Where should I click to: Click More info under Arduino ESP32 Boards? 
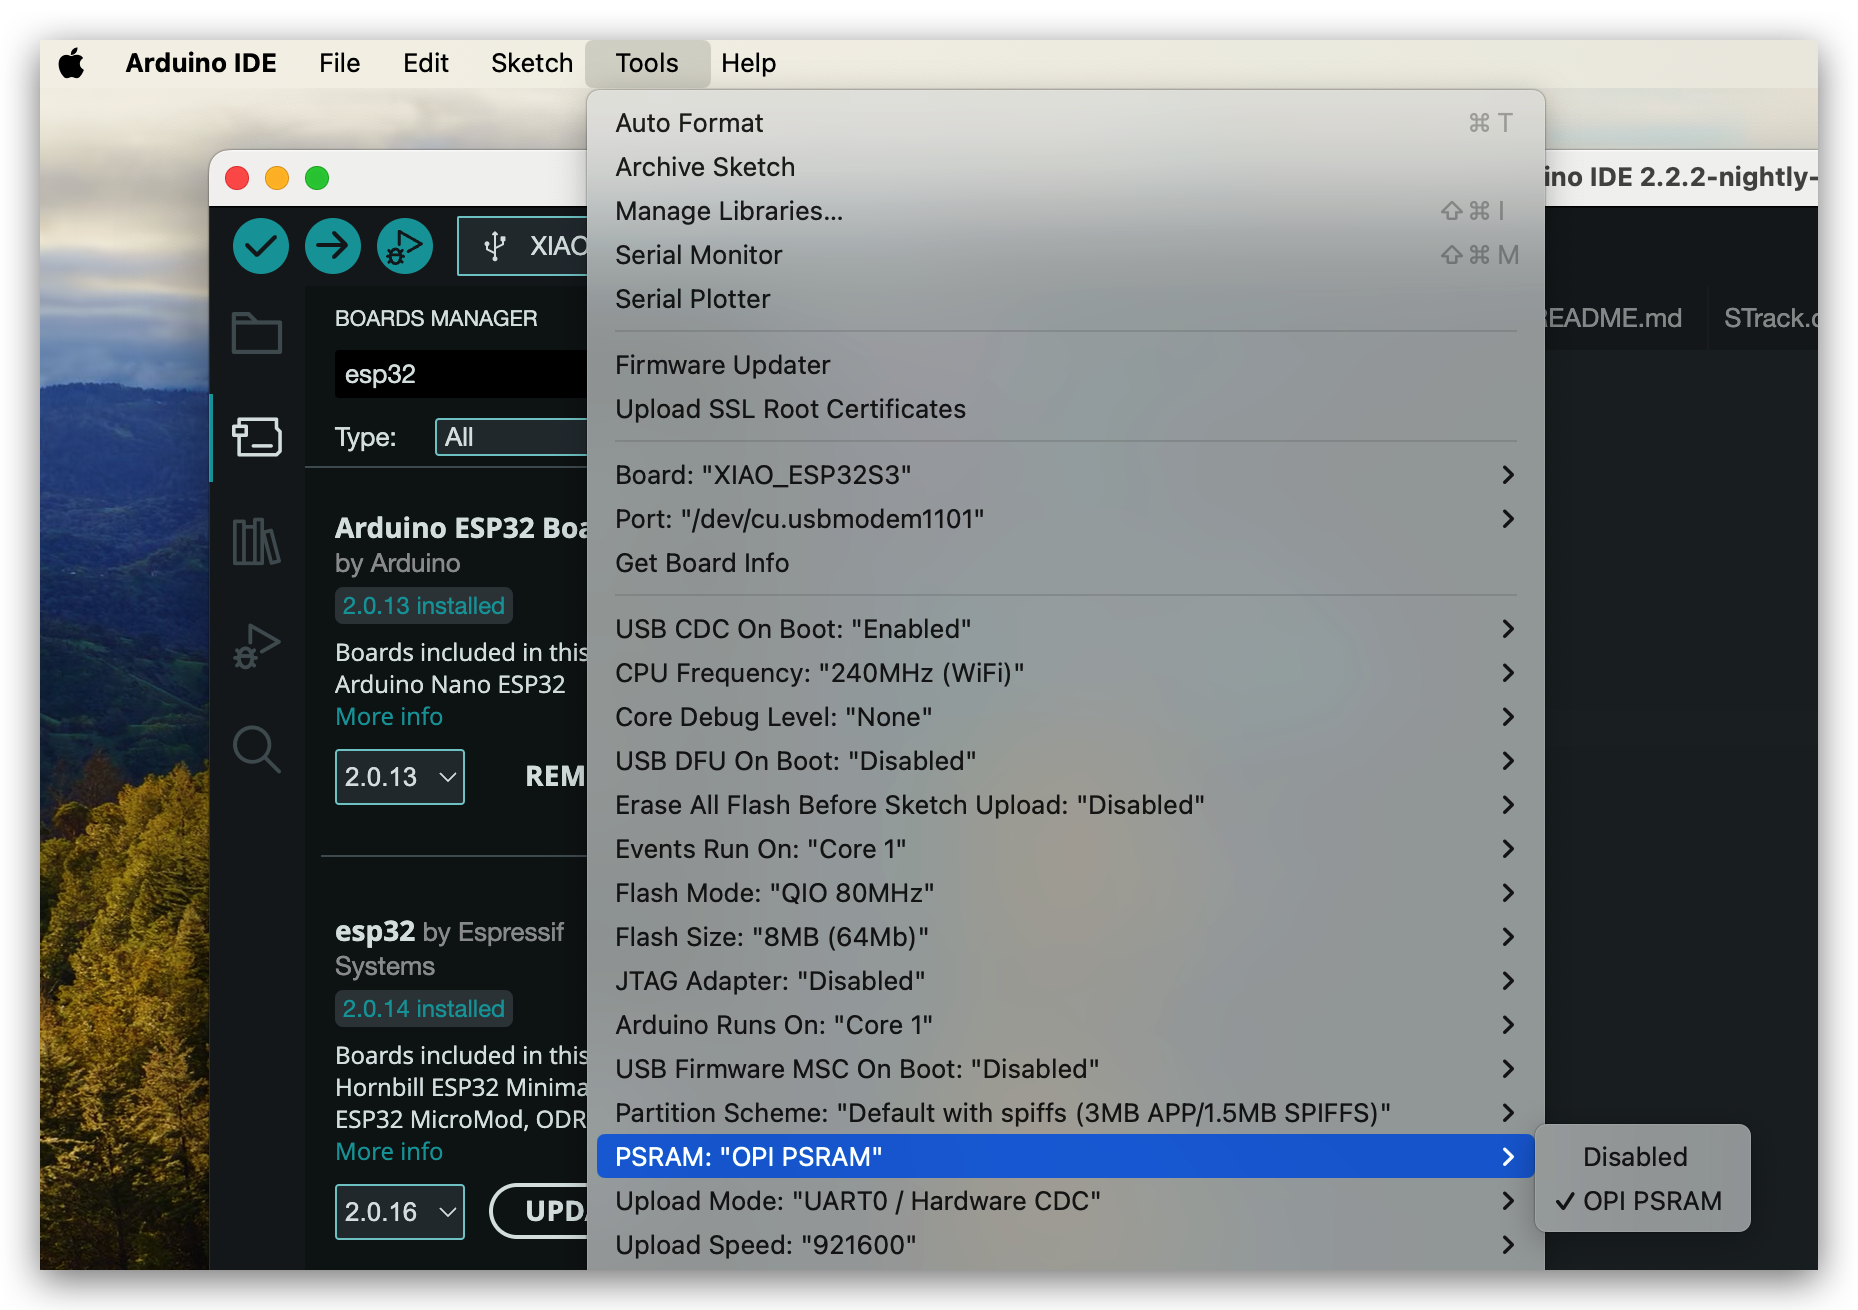[389, 717]
